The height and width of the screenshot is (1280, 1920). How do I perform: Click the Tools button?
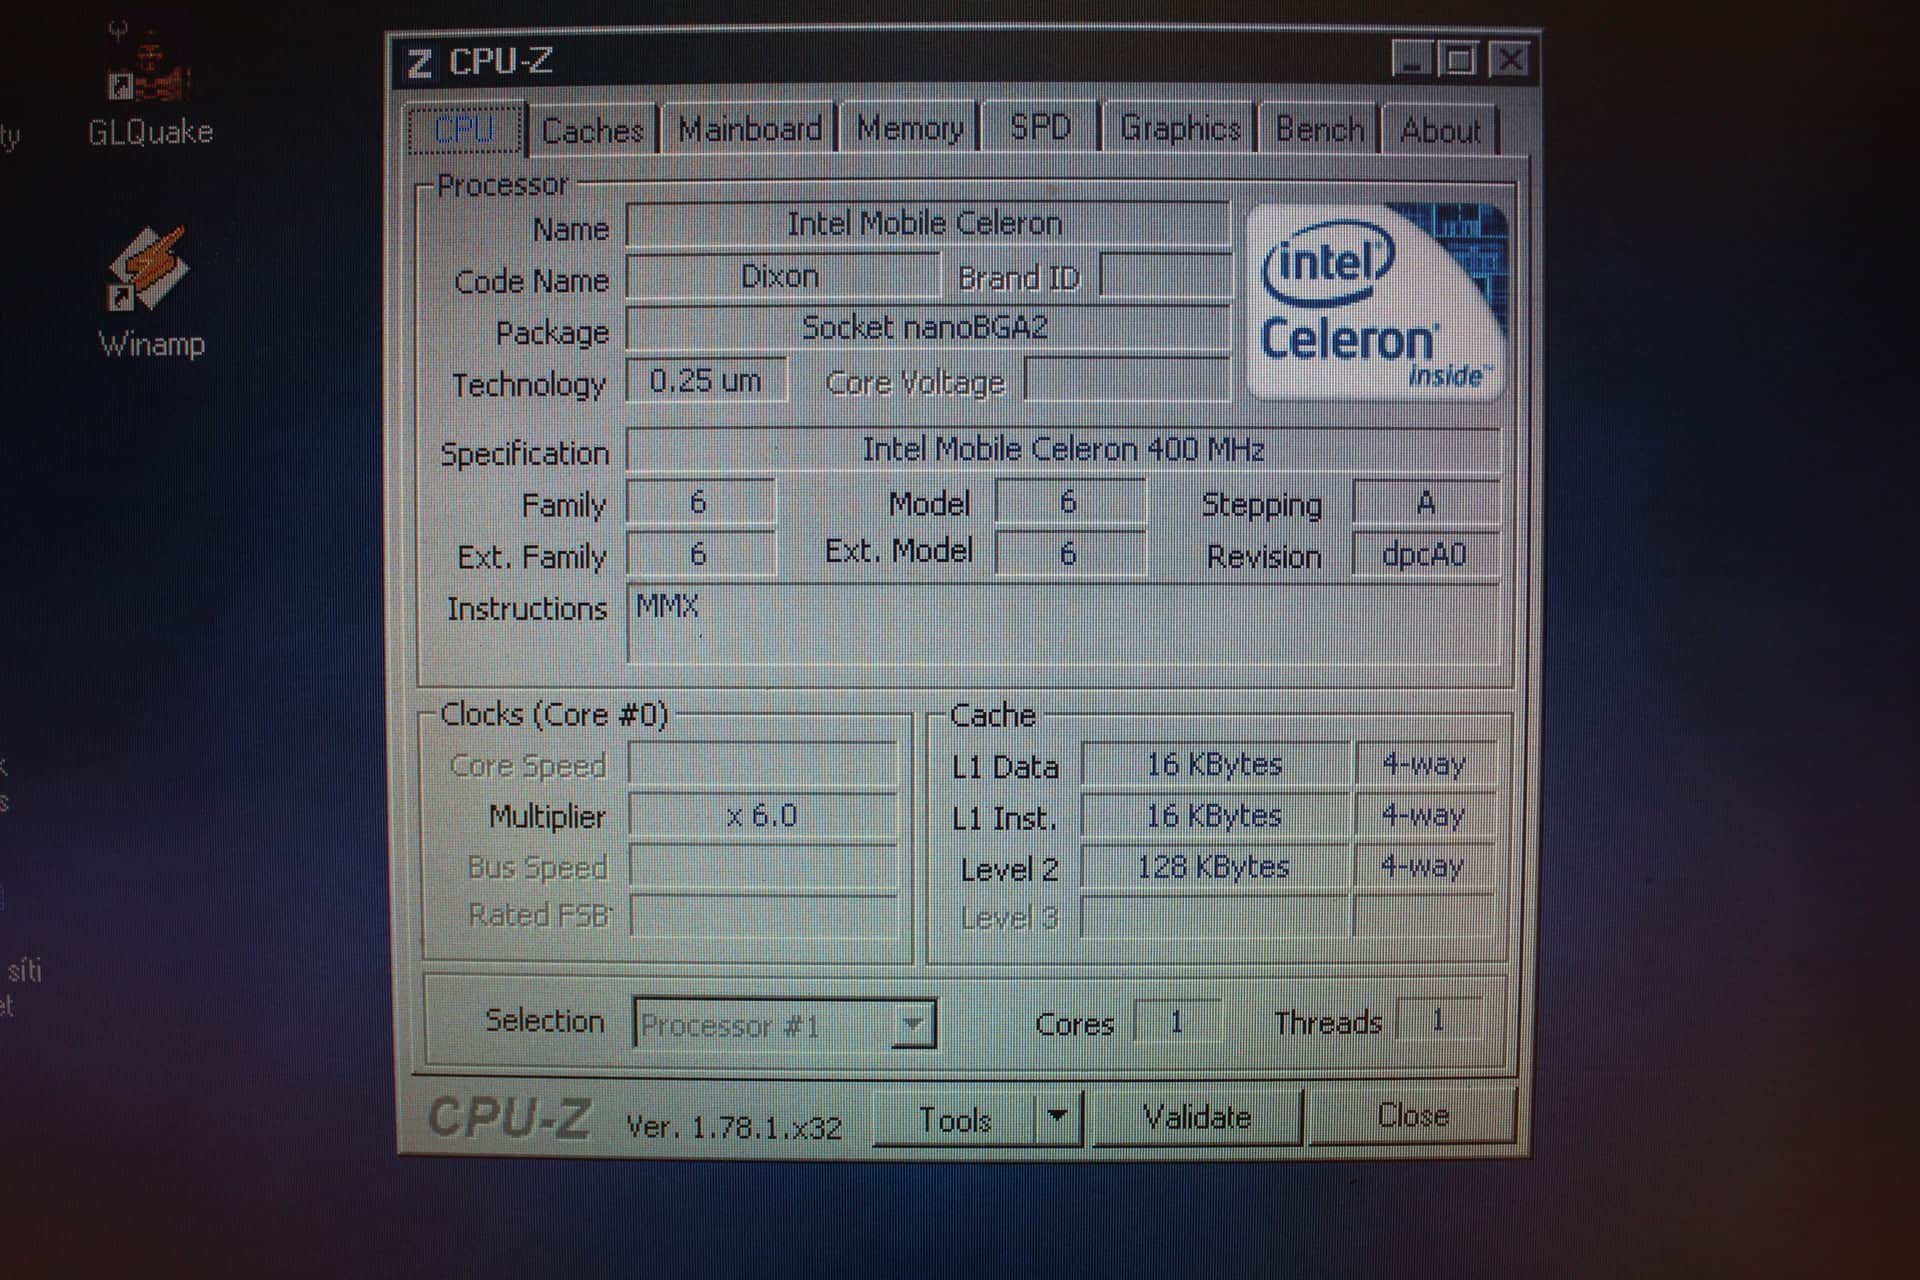point(954,1119)
